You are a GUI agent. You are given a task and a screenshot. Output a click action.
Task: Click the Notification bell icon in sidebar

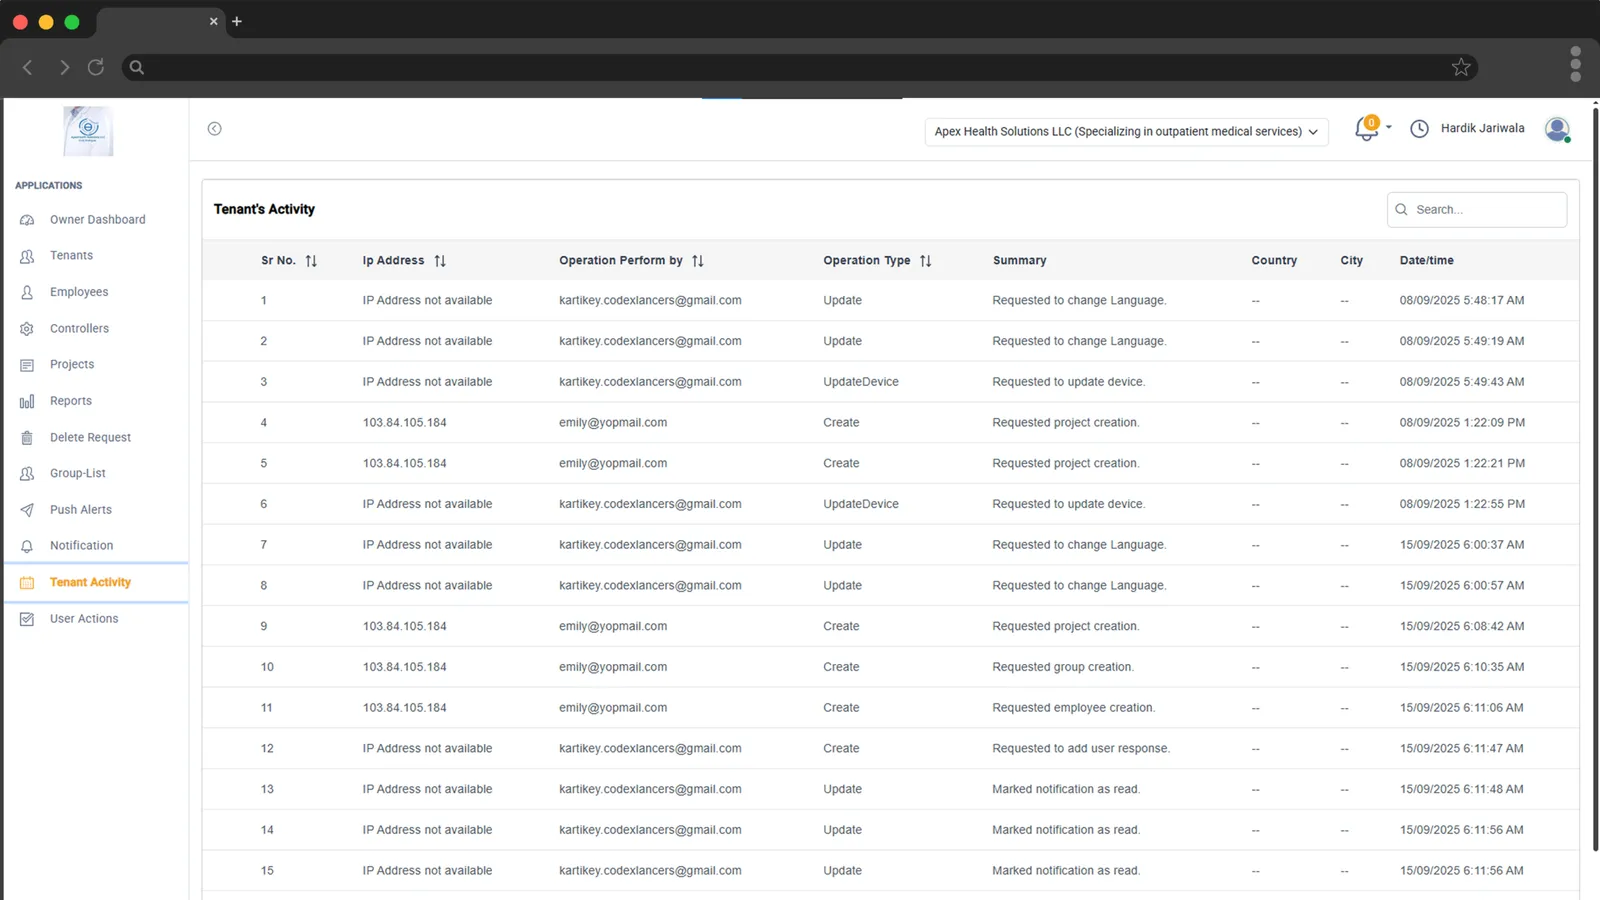(x=27, y=546)
